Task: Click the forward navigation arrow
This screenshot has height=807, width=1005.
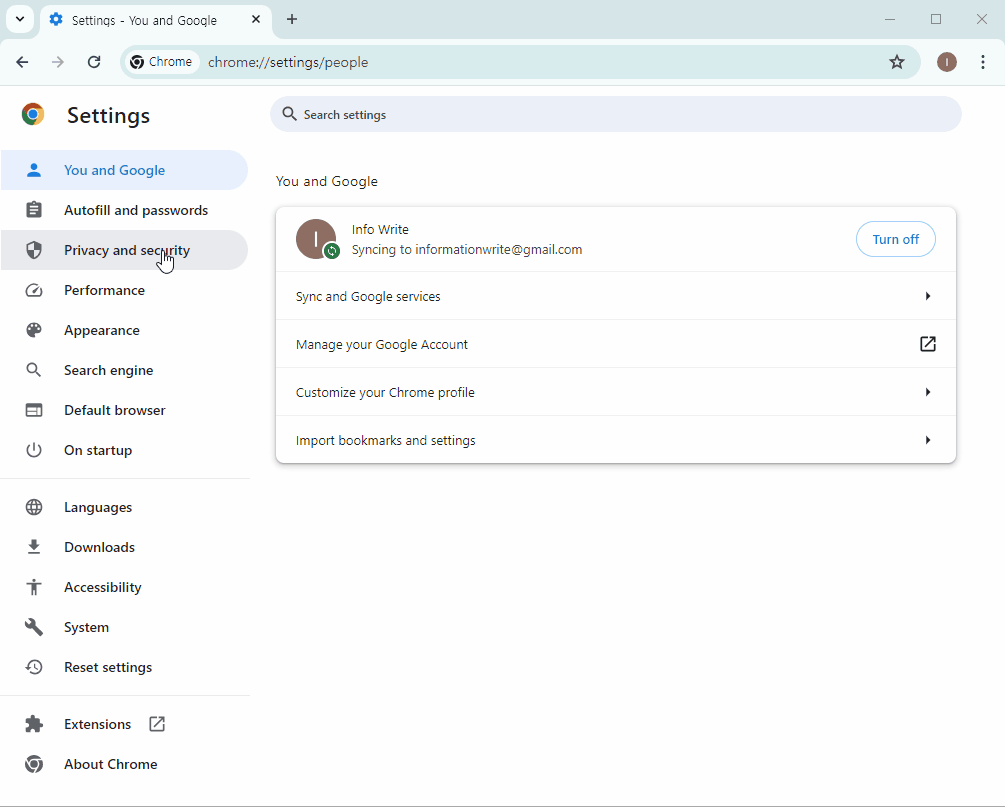Action: (x=58, y=62)
